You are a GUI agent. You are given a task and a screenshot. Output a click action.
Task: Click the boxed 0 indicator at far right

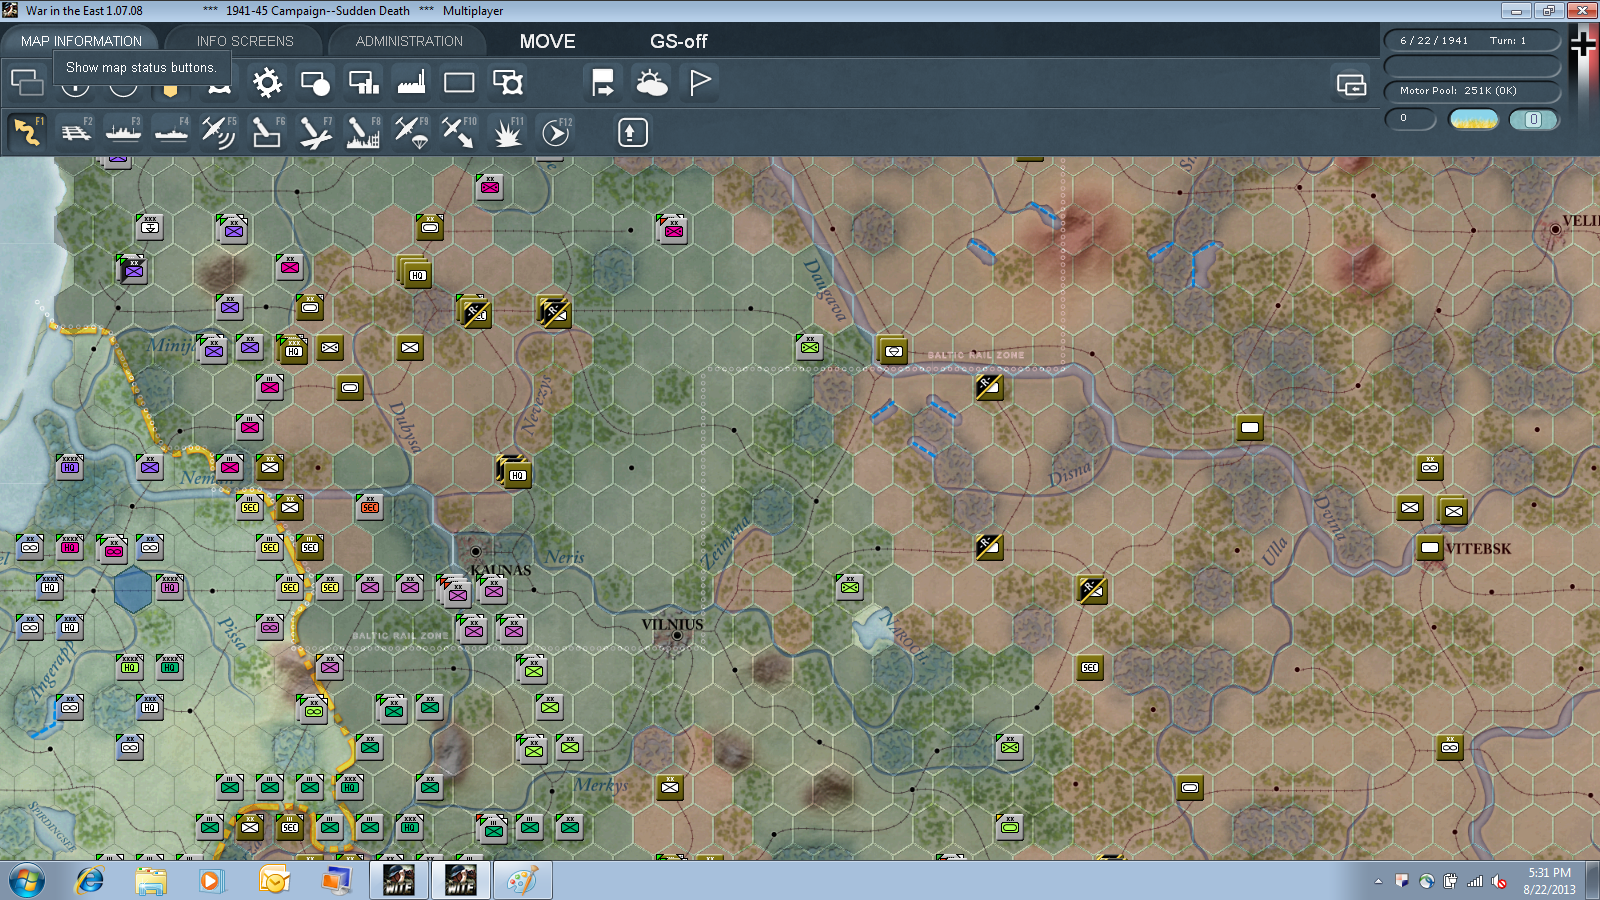pyautogui.click(x=1533, y=119)
